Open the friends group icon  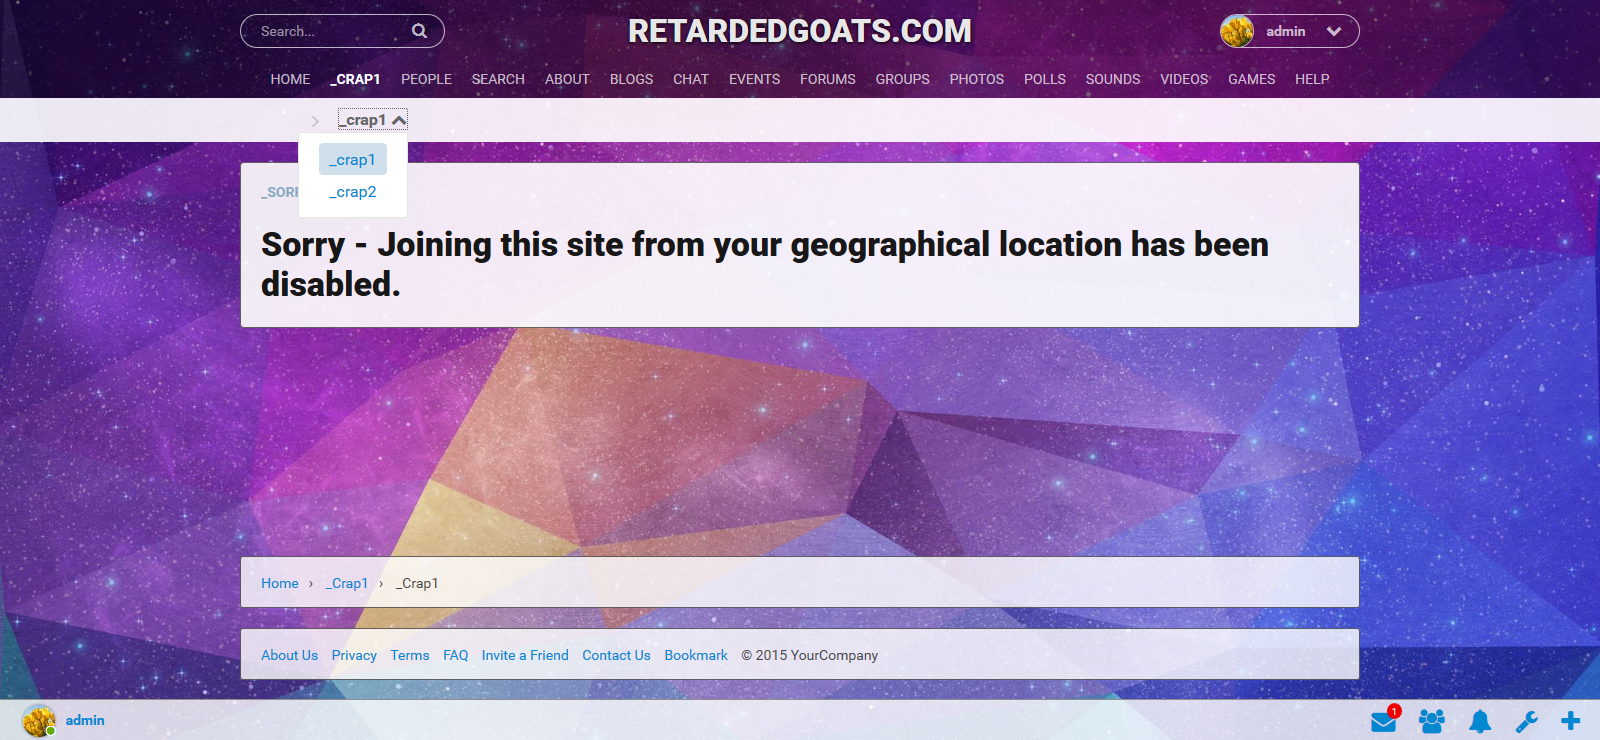(1432, 721)
